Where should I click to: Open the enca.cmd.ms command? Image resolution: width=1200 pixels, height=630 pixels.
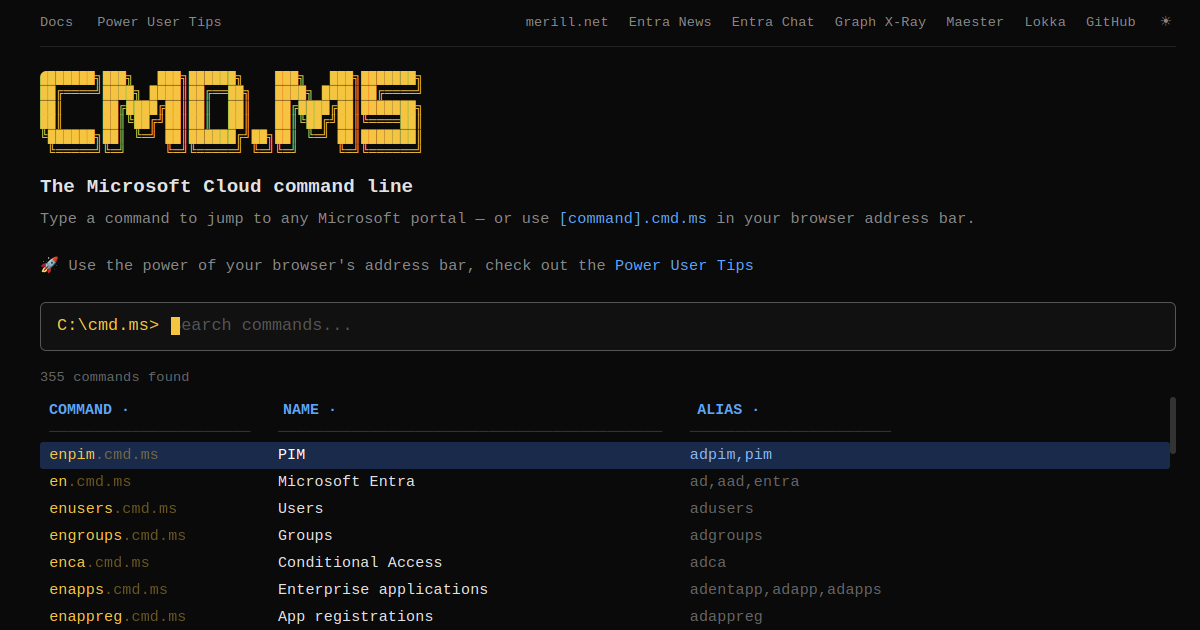(x=99, y=563)
